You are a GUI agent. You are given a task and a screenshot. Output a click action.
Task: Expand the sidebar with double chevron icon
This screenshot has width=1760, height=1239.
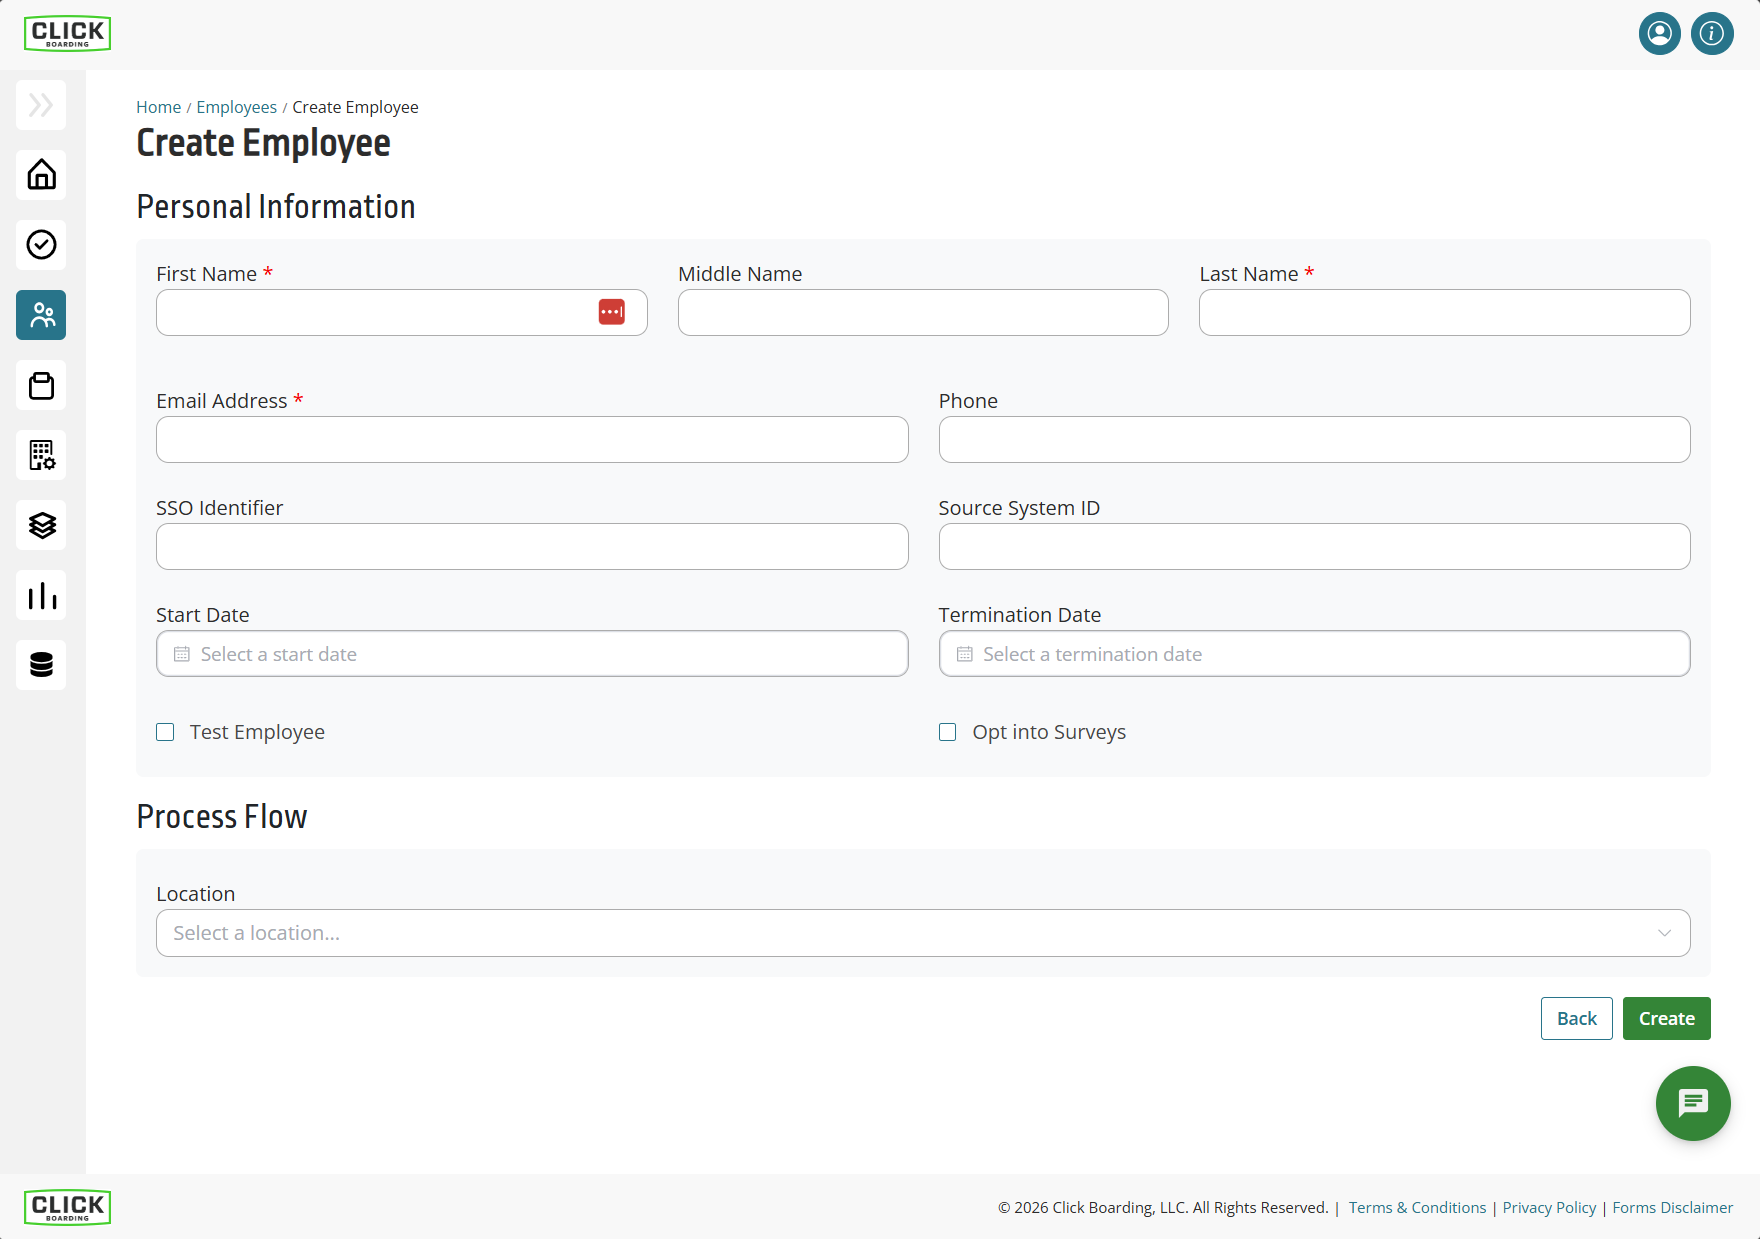tap(41, 105)
